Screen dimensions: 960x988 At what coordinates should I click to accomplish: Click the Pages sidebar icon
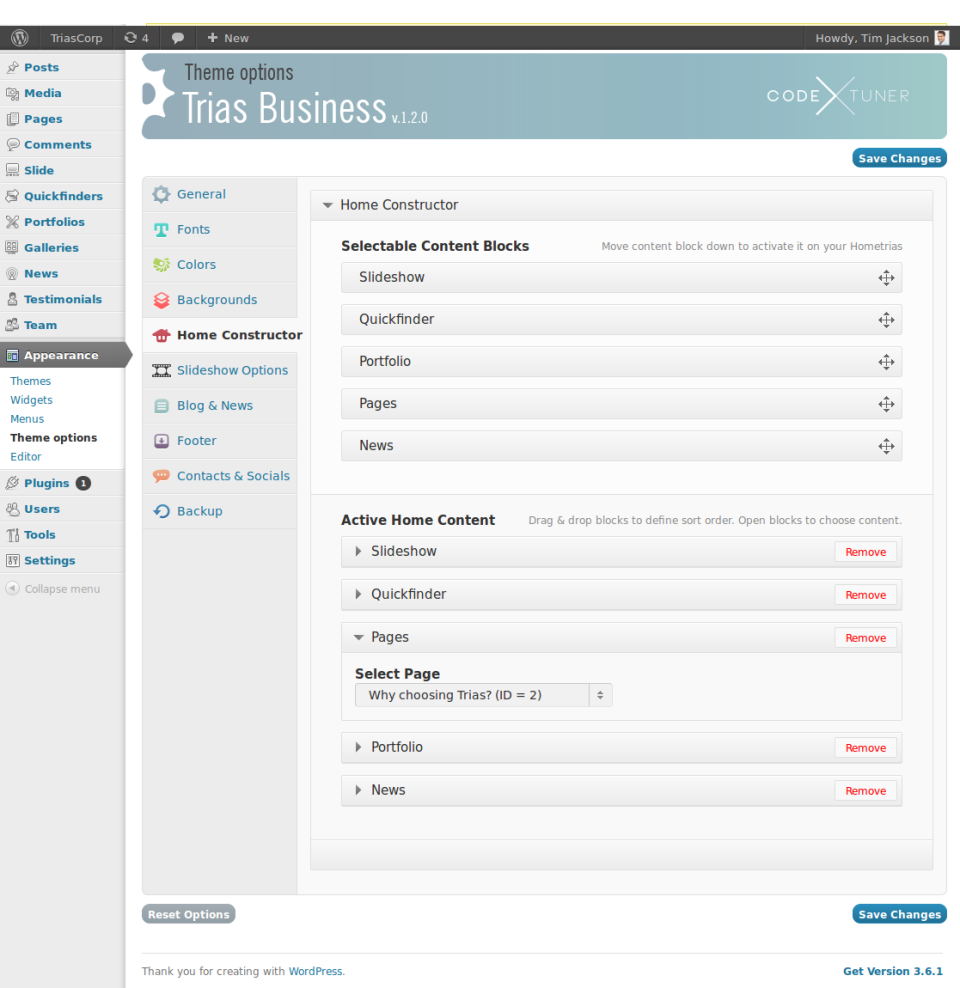(x=12, y=119)
